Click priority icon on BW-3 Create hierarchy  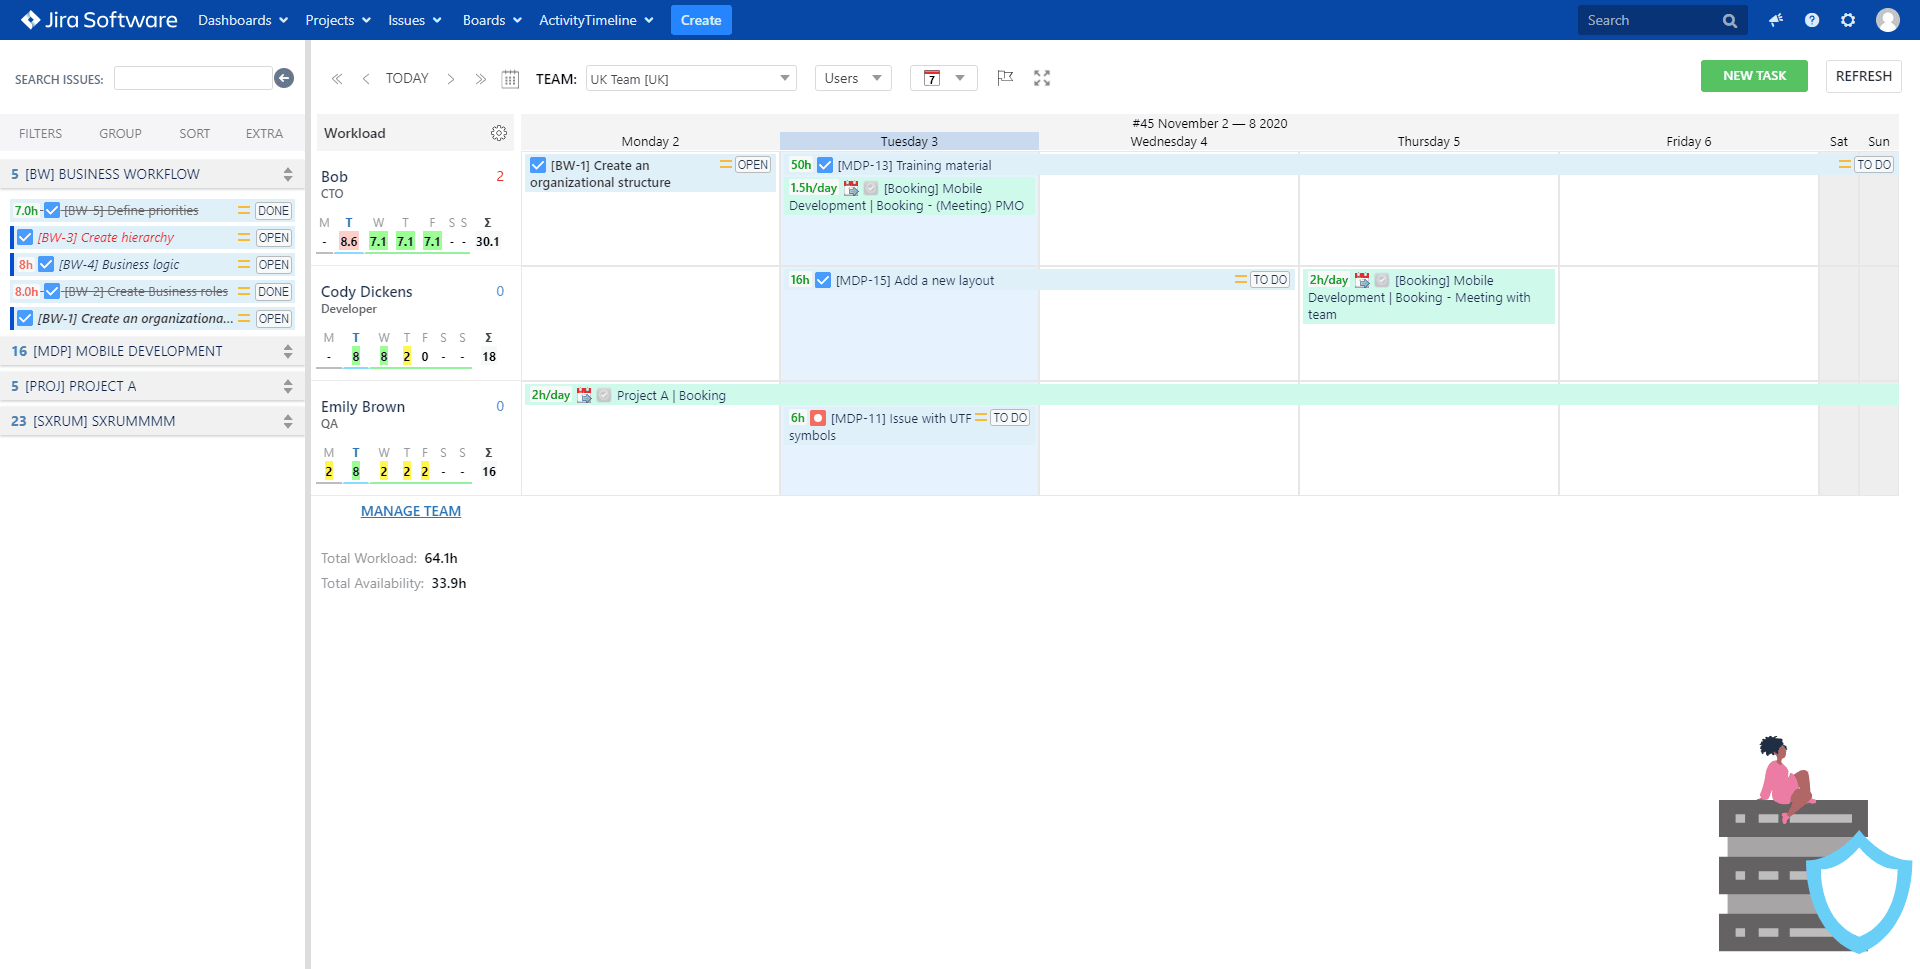click(x=244, y=238)
